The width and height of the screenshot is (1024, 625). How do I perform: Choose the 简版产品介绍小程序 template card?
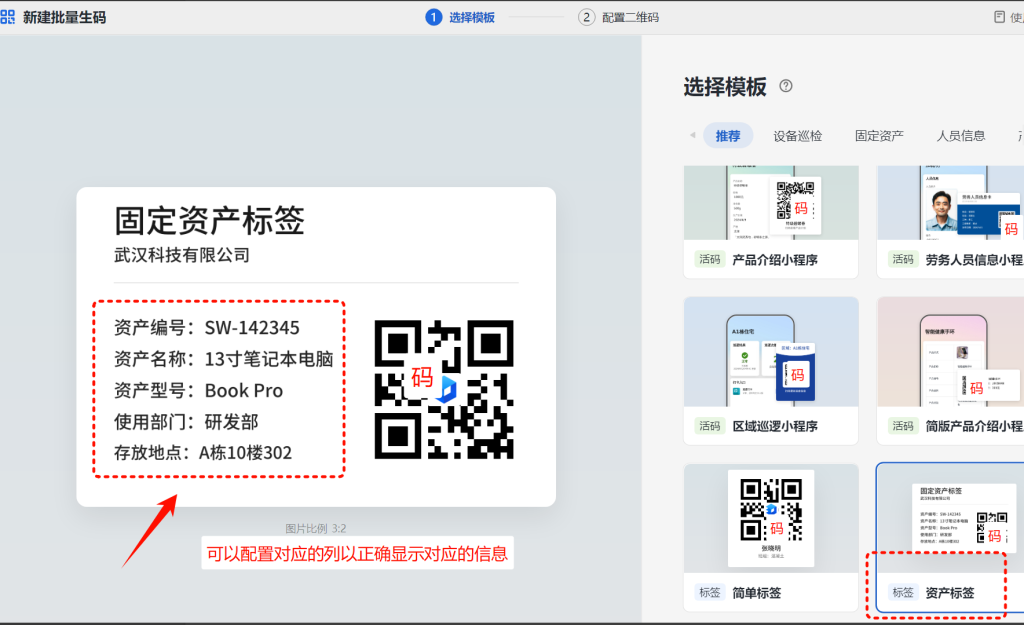[x=950, y=370]
